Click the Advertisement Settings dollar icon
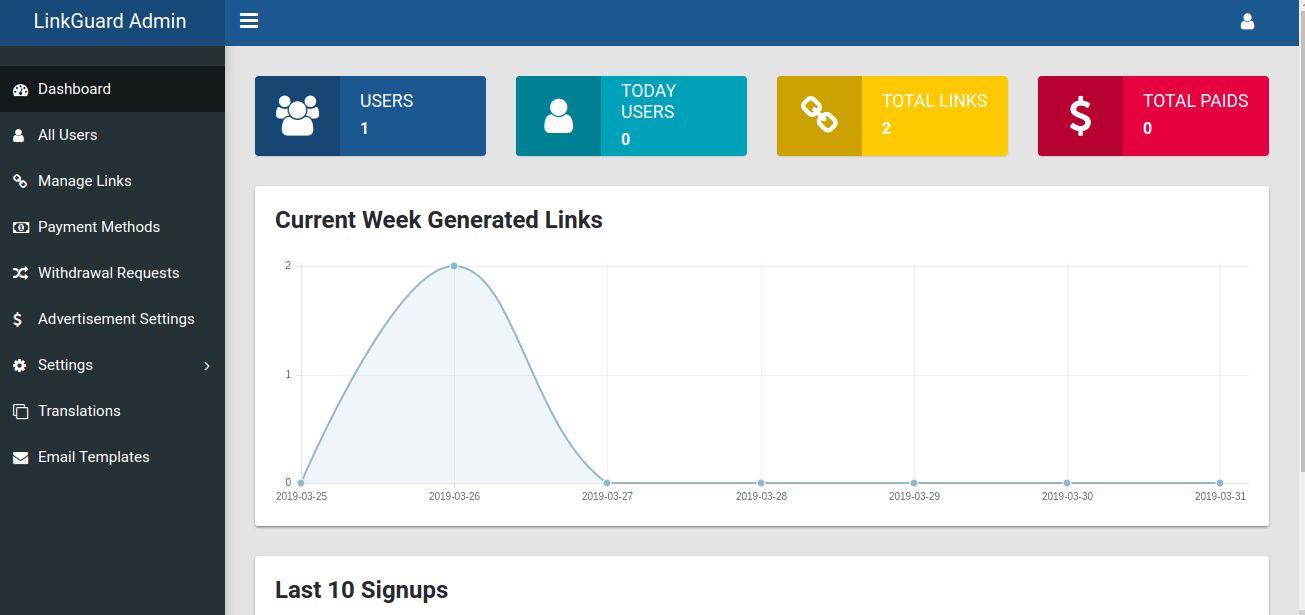The image size is (1305, 615). pyautogui.click(x=19, y=319)
